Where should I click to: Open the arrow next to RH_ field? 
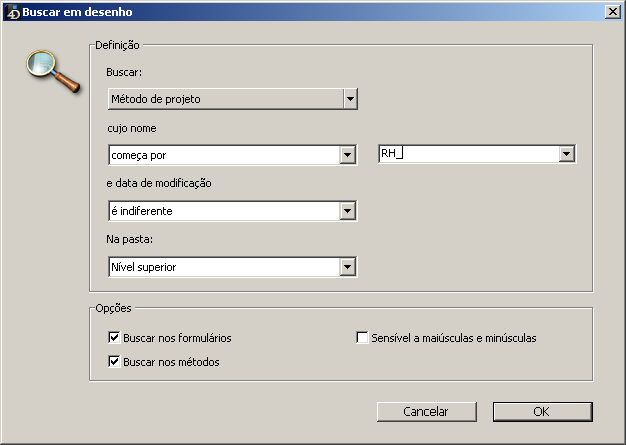567,154
